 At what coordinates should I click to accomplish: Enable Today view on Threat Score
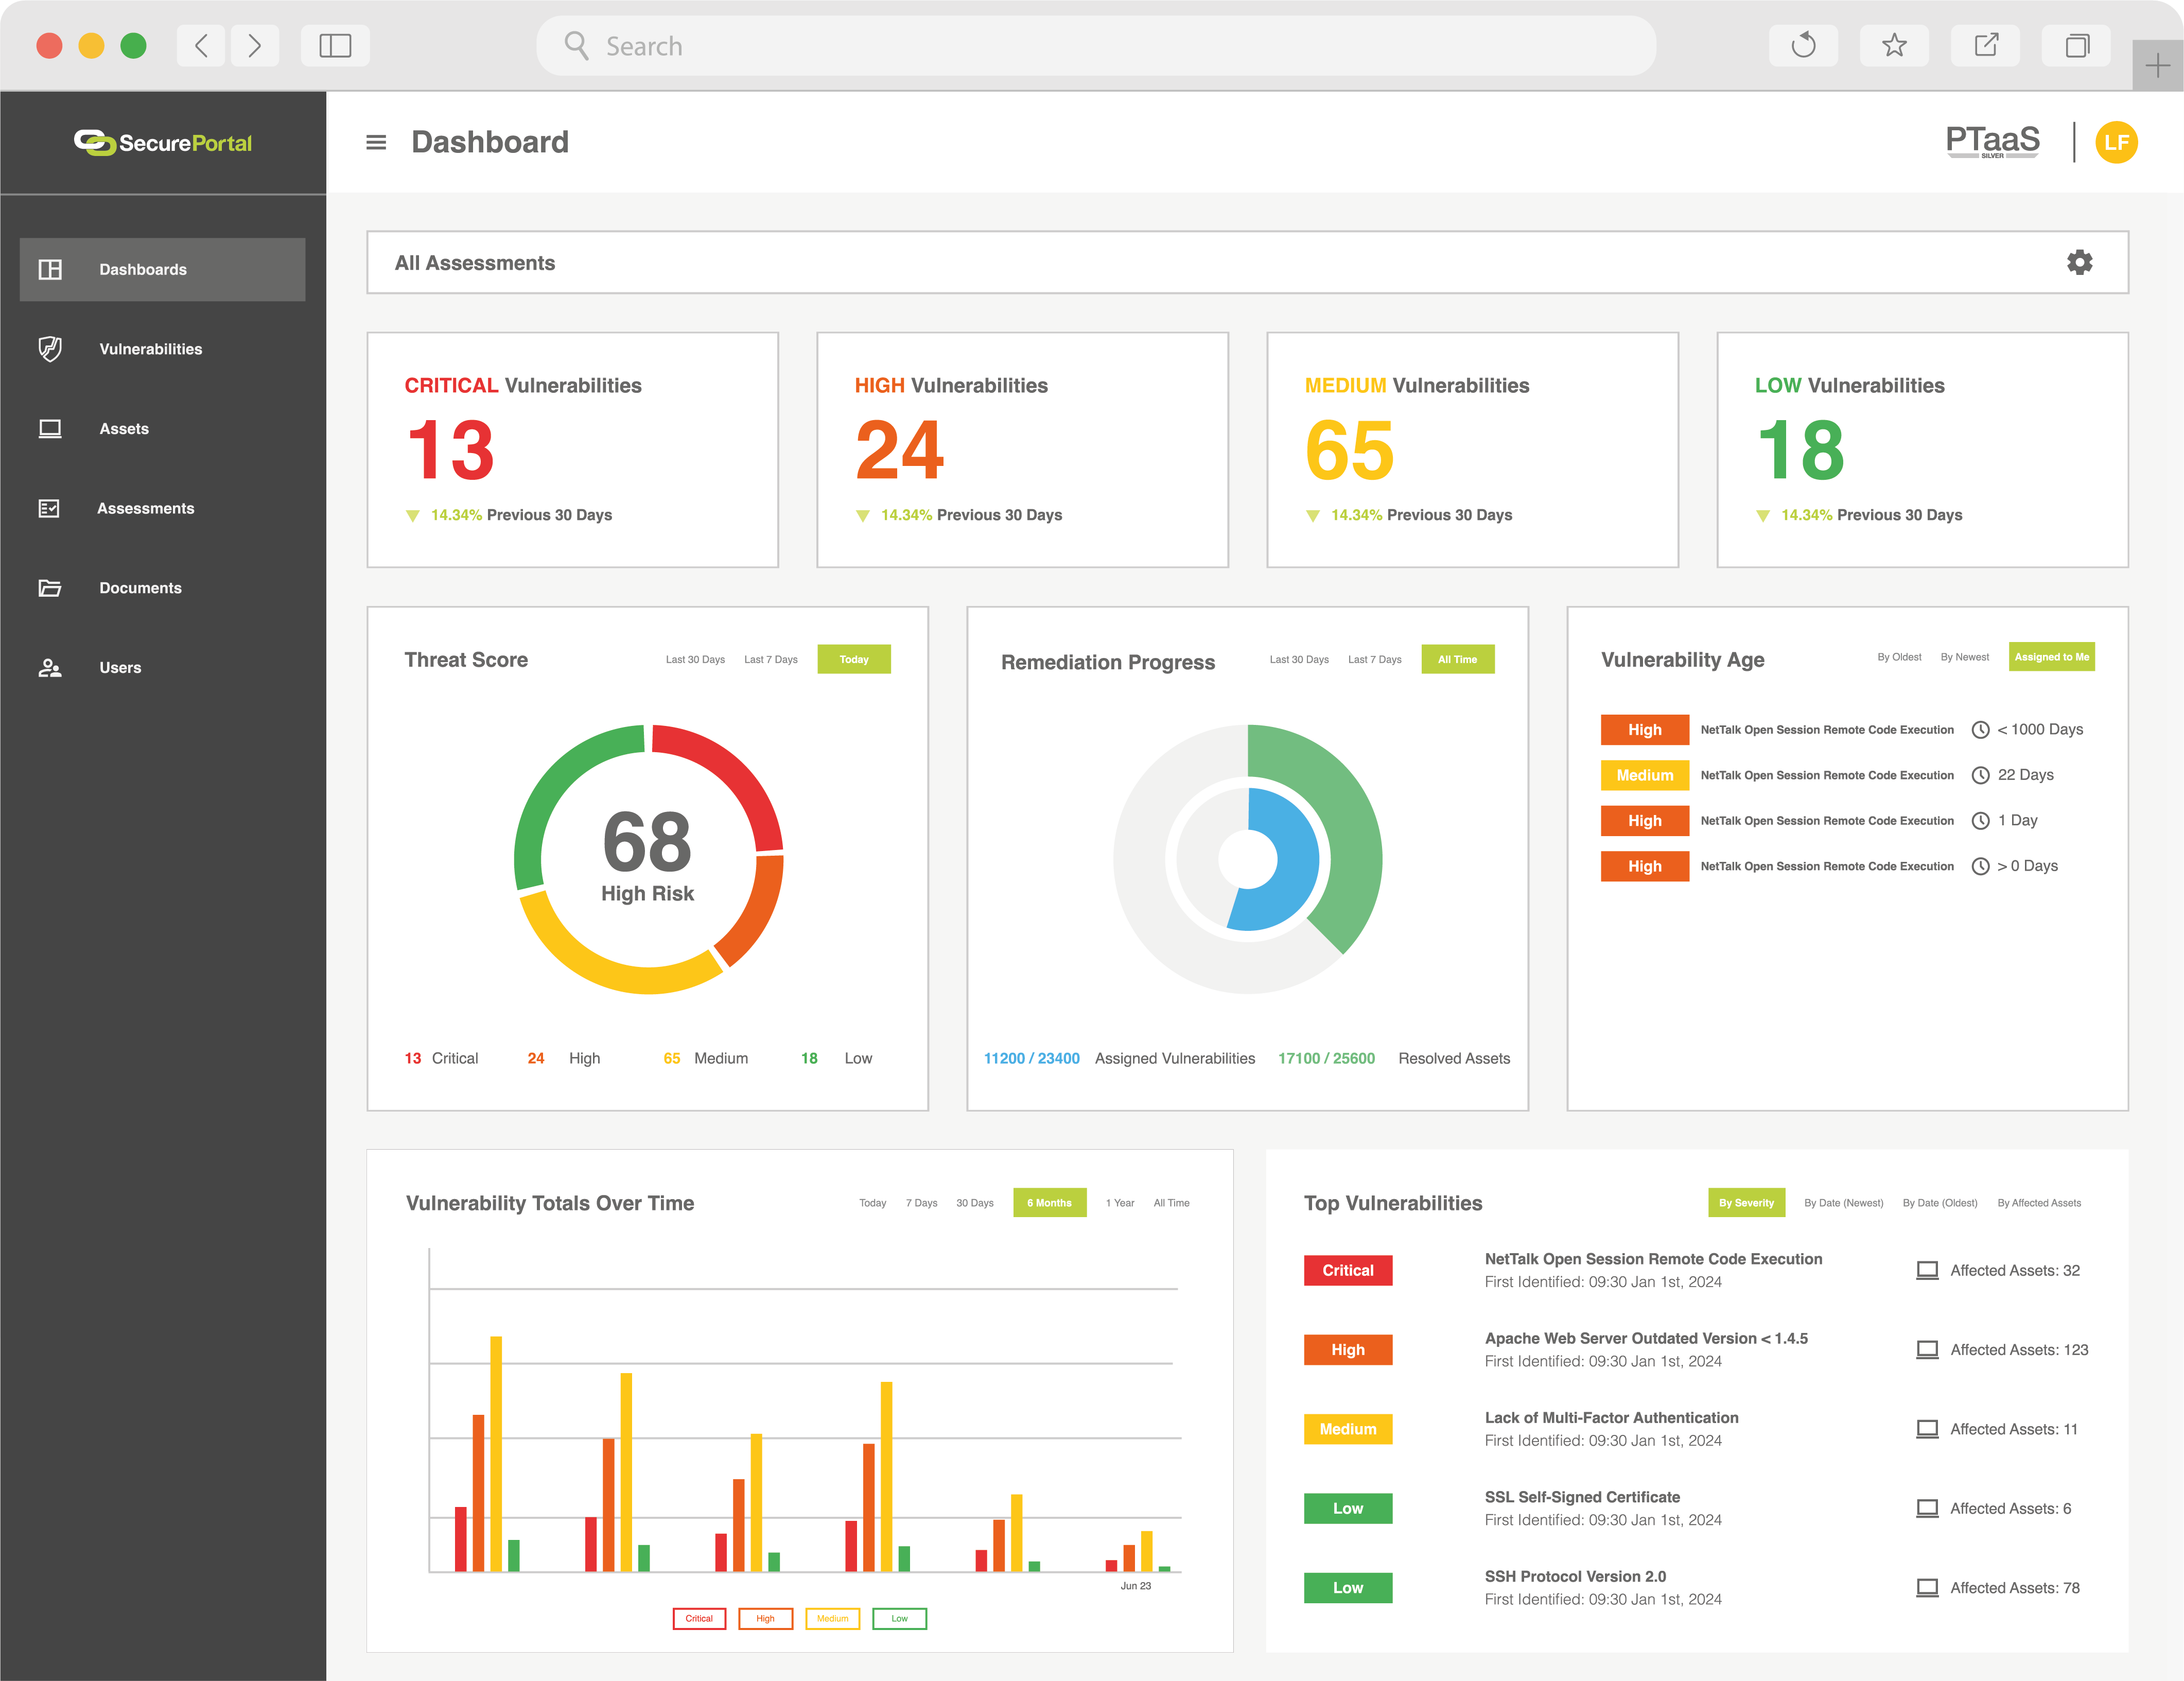click(854, 659)
